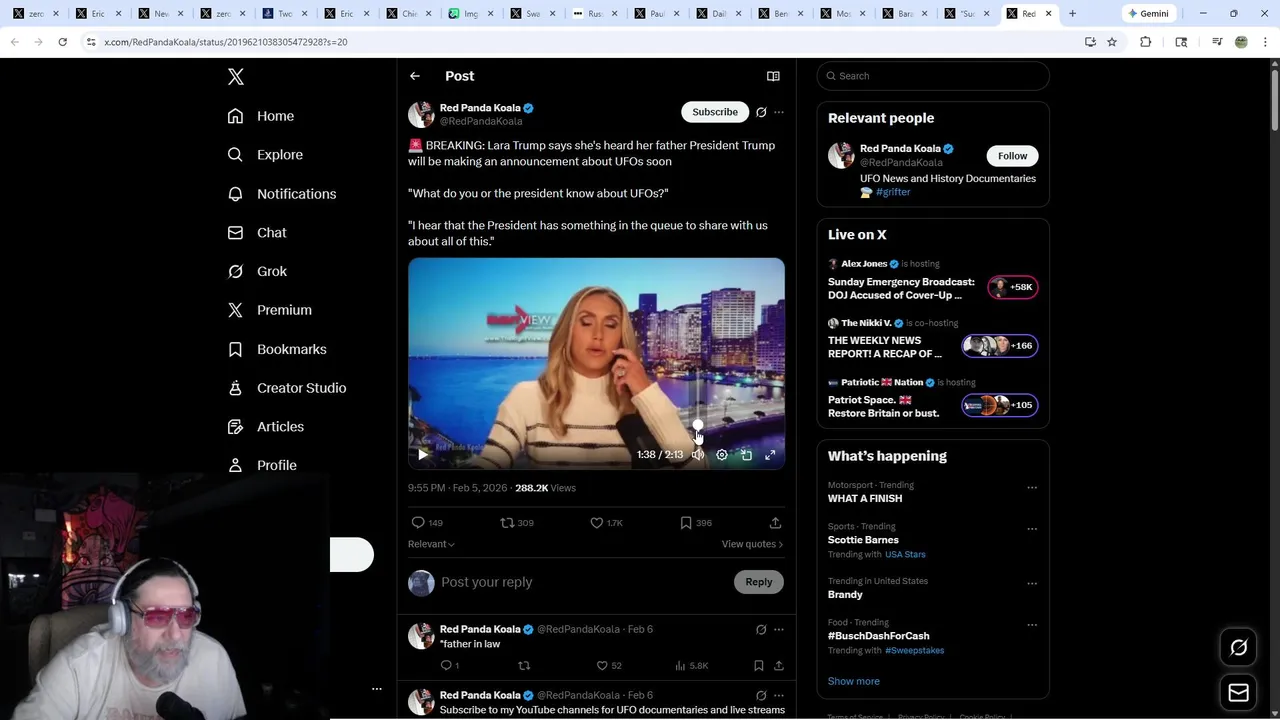The width and height of the screenshot is (1280, 720).
Task: Play the video in the post
Action: click(423, 454)
